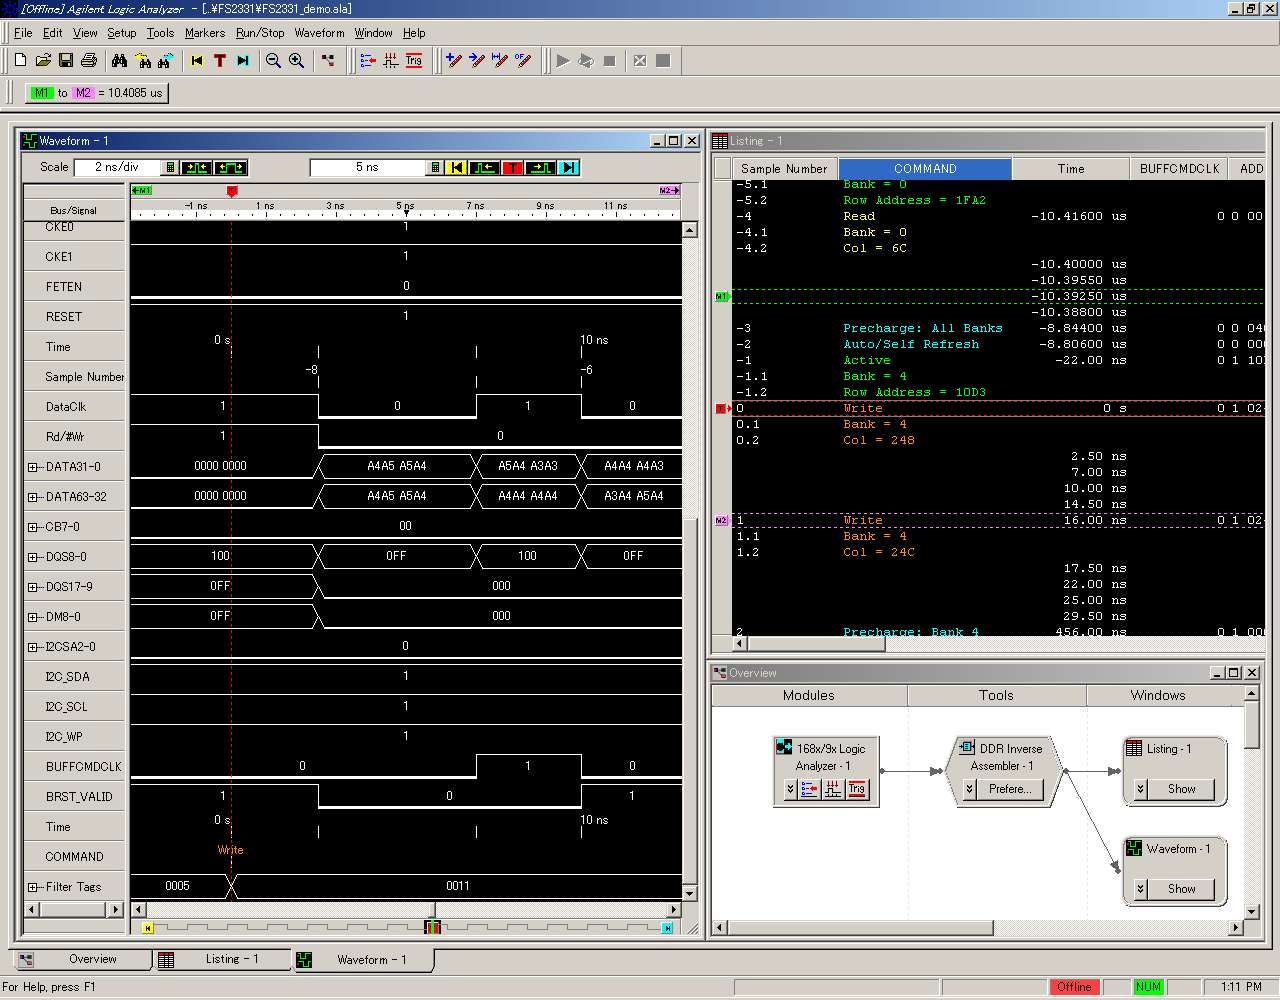Open the Scale calculator icon next to 2 ns/div
1280x1000 pixels.
170,168
